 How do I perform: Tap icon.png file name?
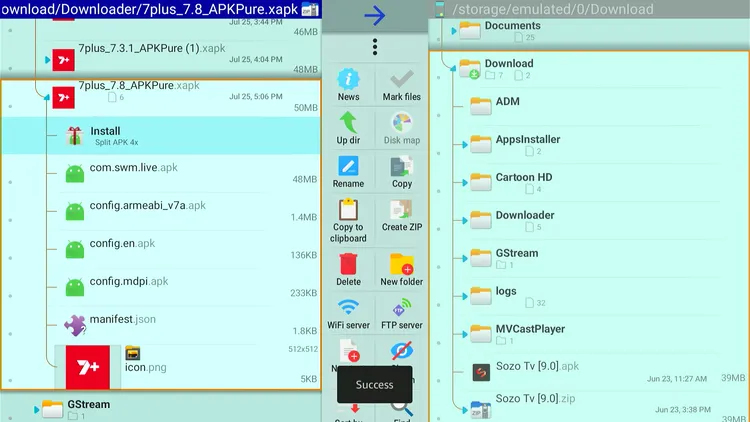[x=145, y=367]
